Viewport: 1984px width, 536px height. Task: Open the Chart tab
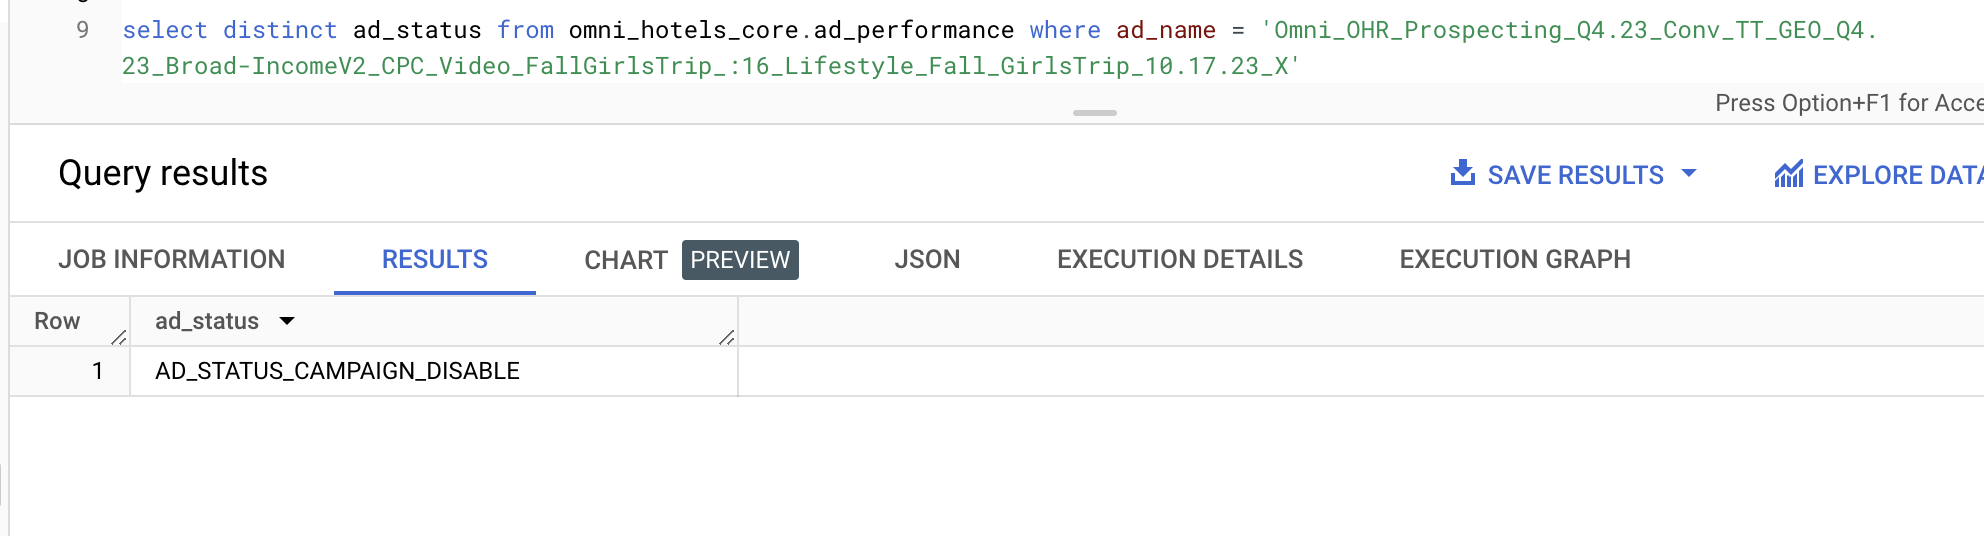tap(625, 260)
